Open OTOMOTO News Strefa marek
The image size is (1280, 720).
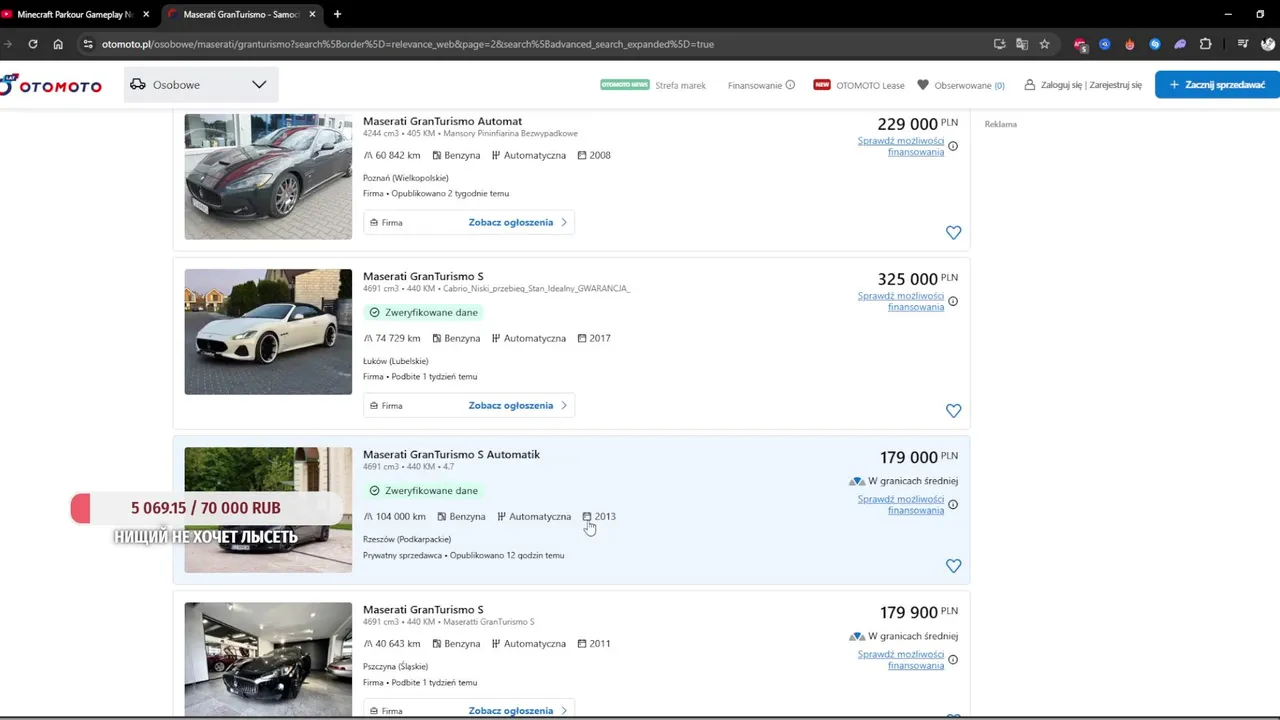click(653, 85)
